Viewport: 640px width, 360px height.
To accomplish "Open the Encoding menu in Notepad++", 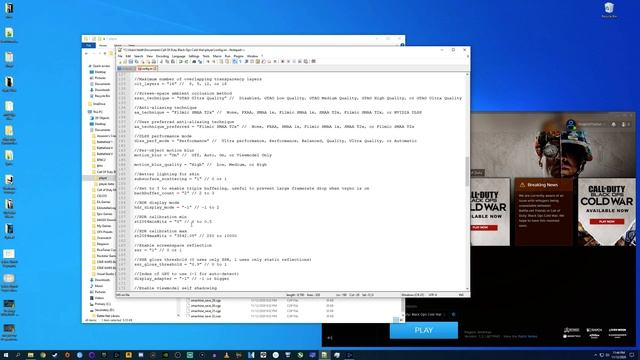I will coord(162,56).
